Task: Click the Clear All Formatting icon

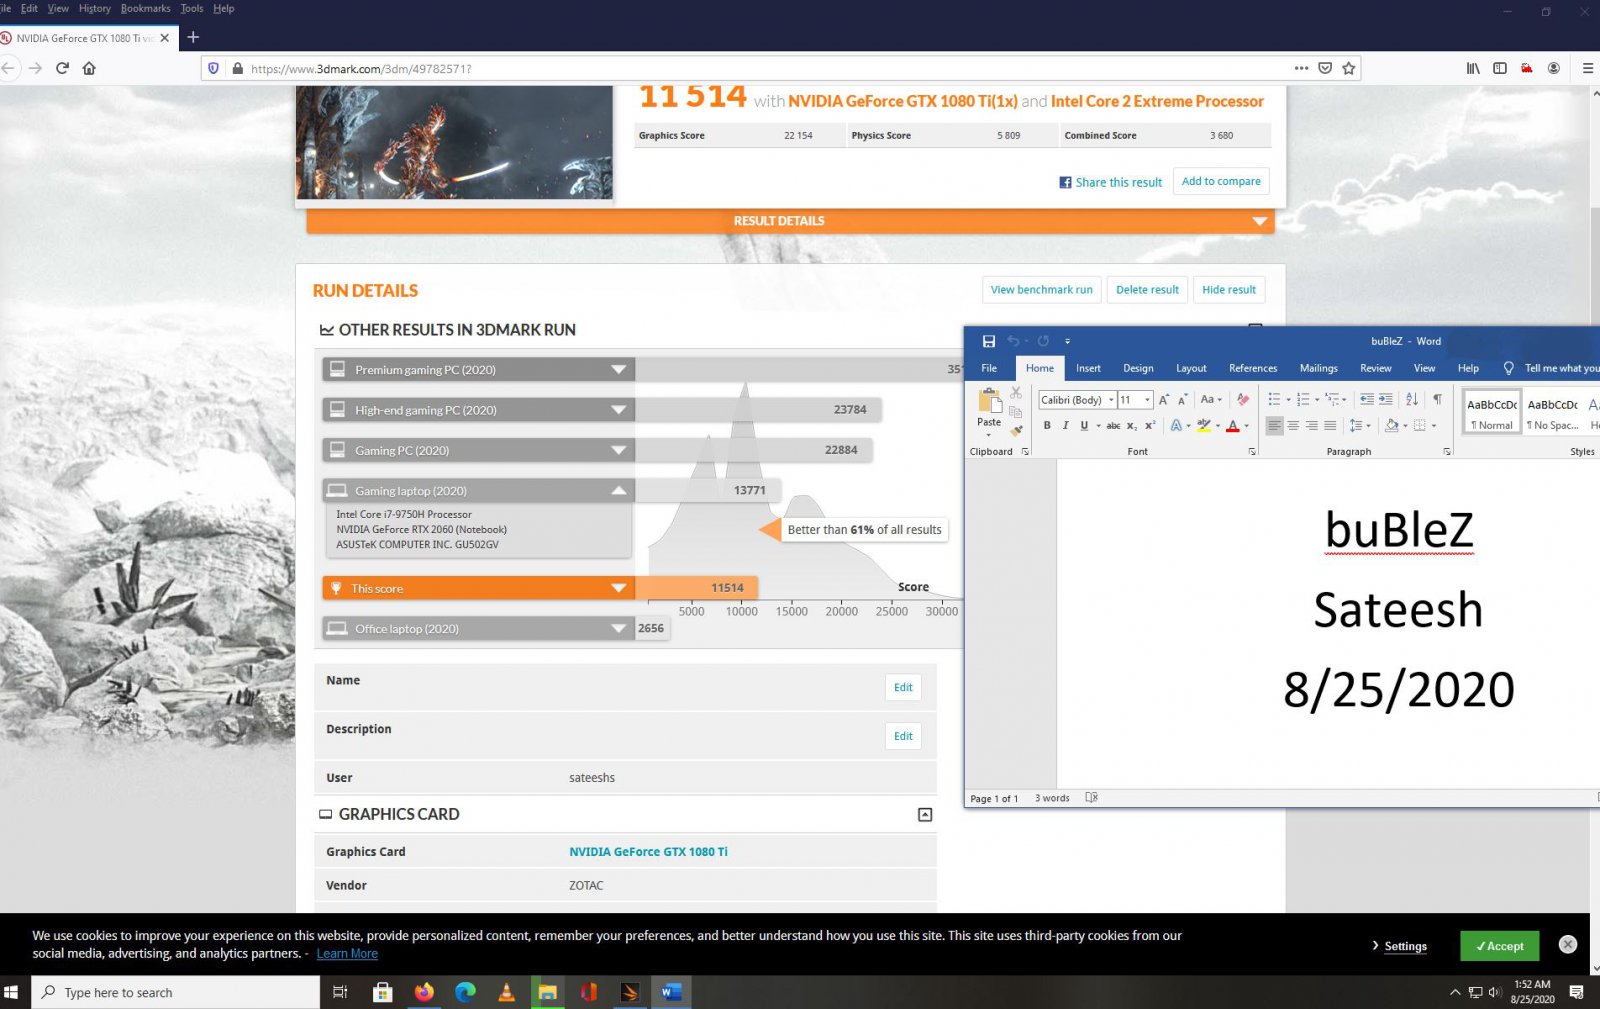Action: coord(1243,399)
